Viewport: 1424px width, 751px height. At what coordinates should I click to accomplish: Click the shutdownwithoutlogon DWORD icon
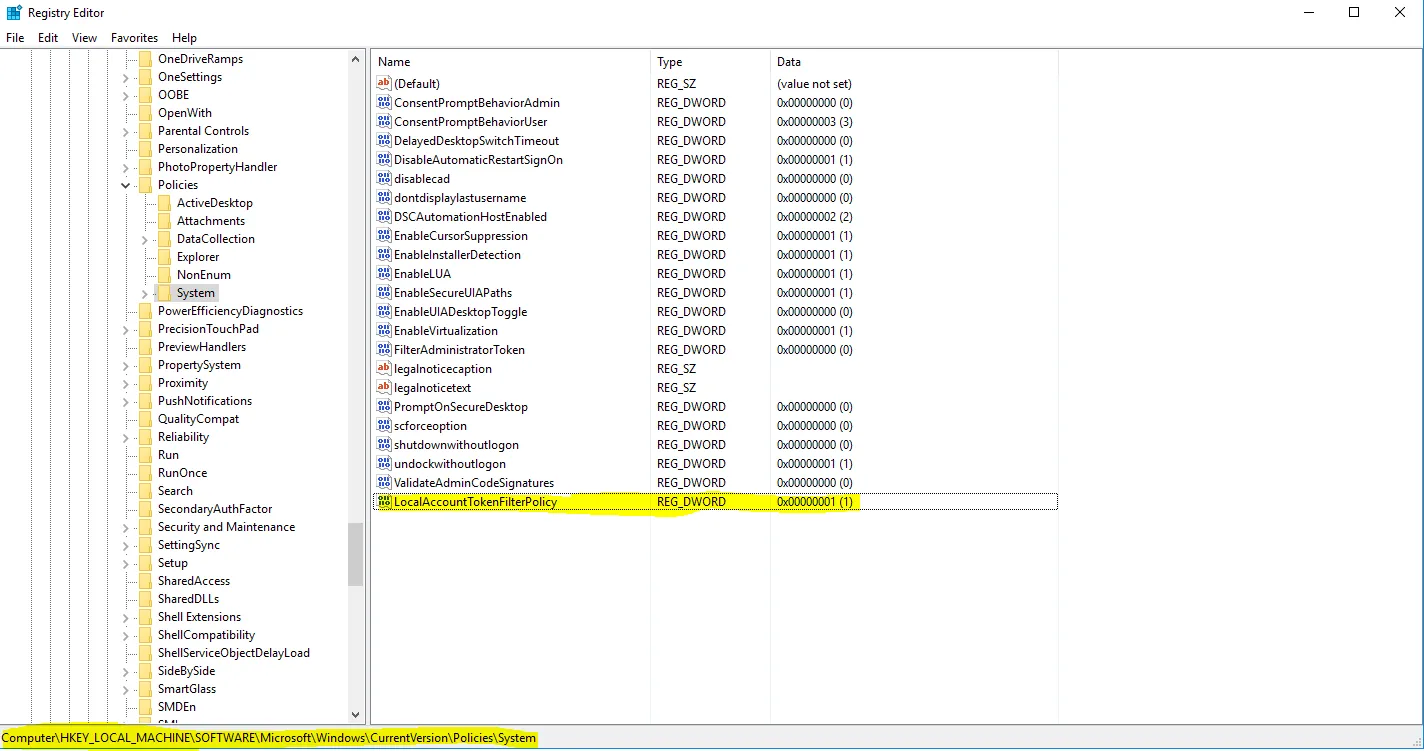(384, 445)
